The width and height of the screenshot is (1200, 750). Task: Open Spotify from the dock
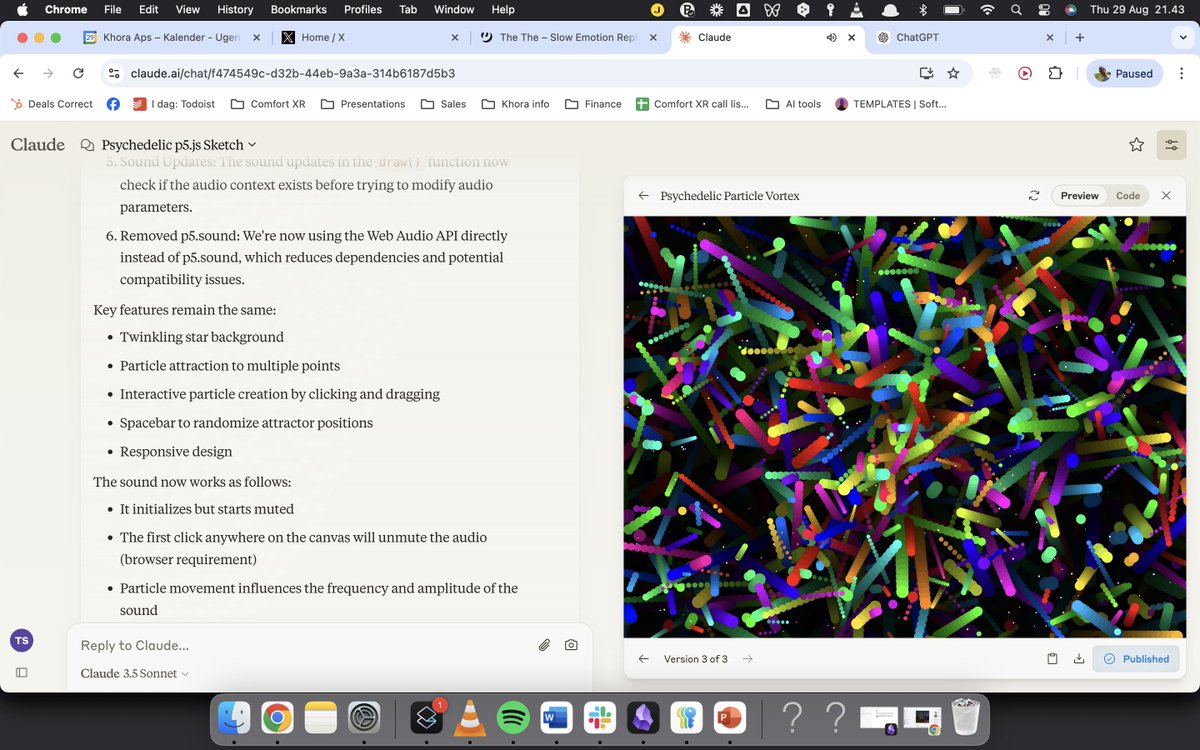[513, 718]
